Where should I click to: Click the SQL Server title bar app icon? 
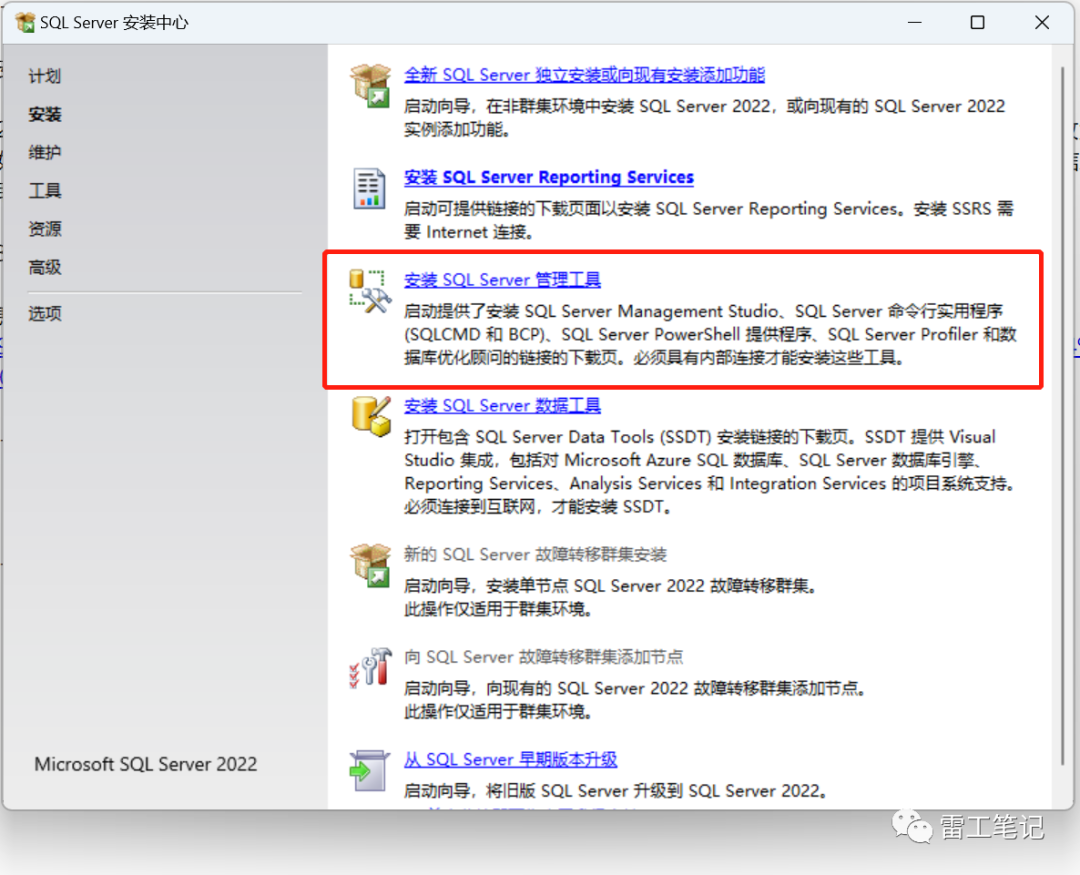(x=25, y=23)
